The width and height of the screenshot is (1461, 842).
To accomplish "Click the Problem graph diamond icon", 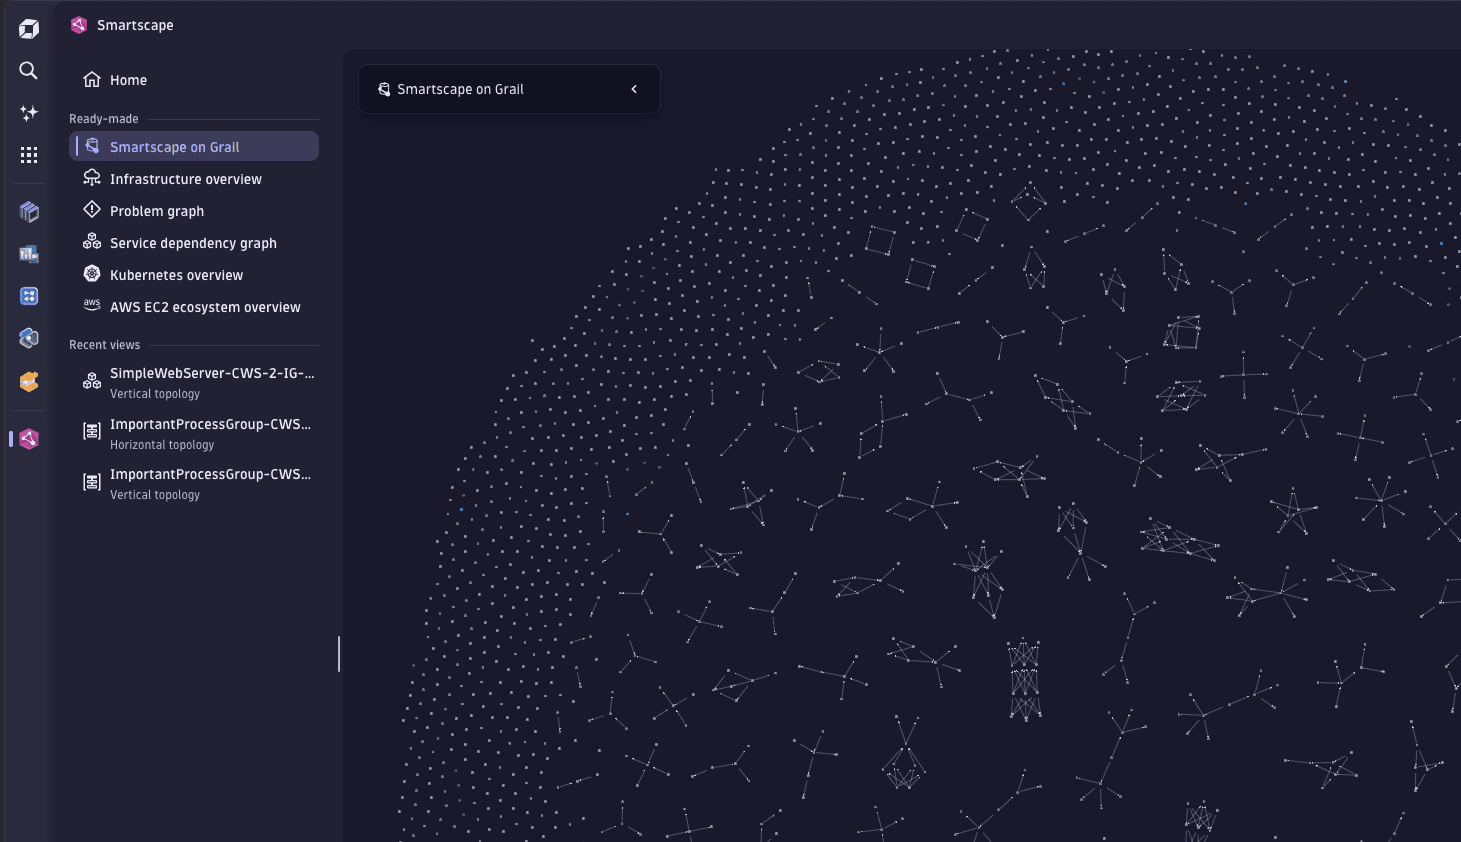I will (91, 210).
